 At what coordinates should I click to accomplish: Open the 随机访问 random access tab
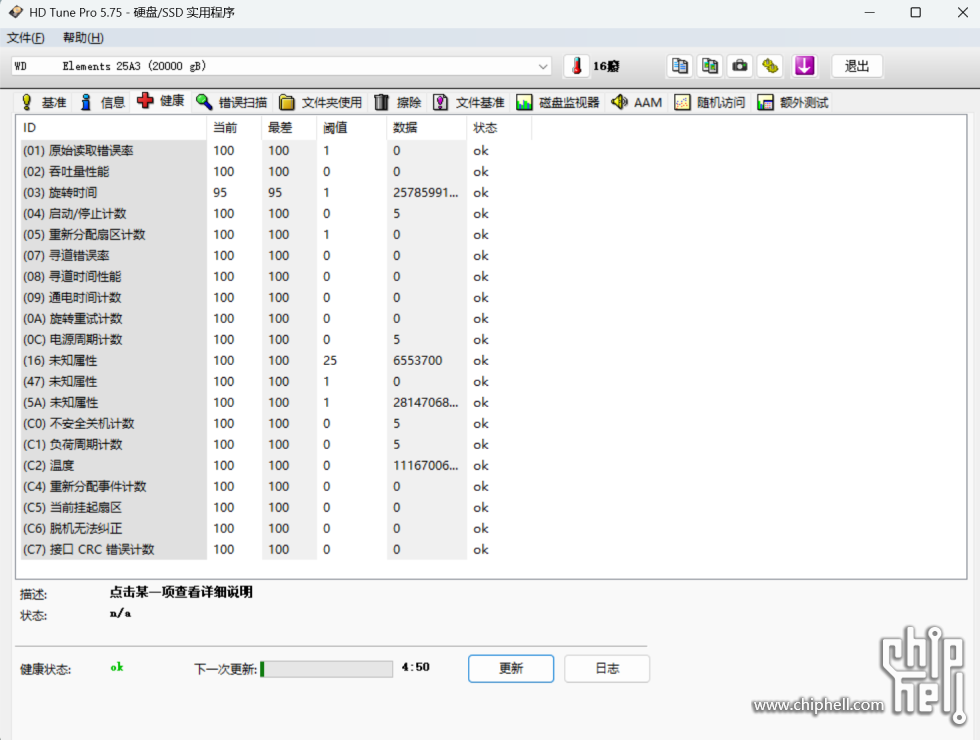click(709, 102)
